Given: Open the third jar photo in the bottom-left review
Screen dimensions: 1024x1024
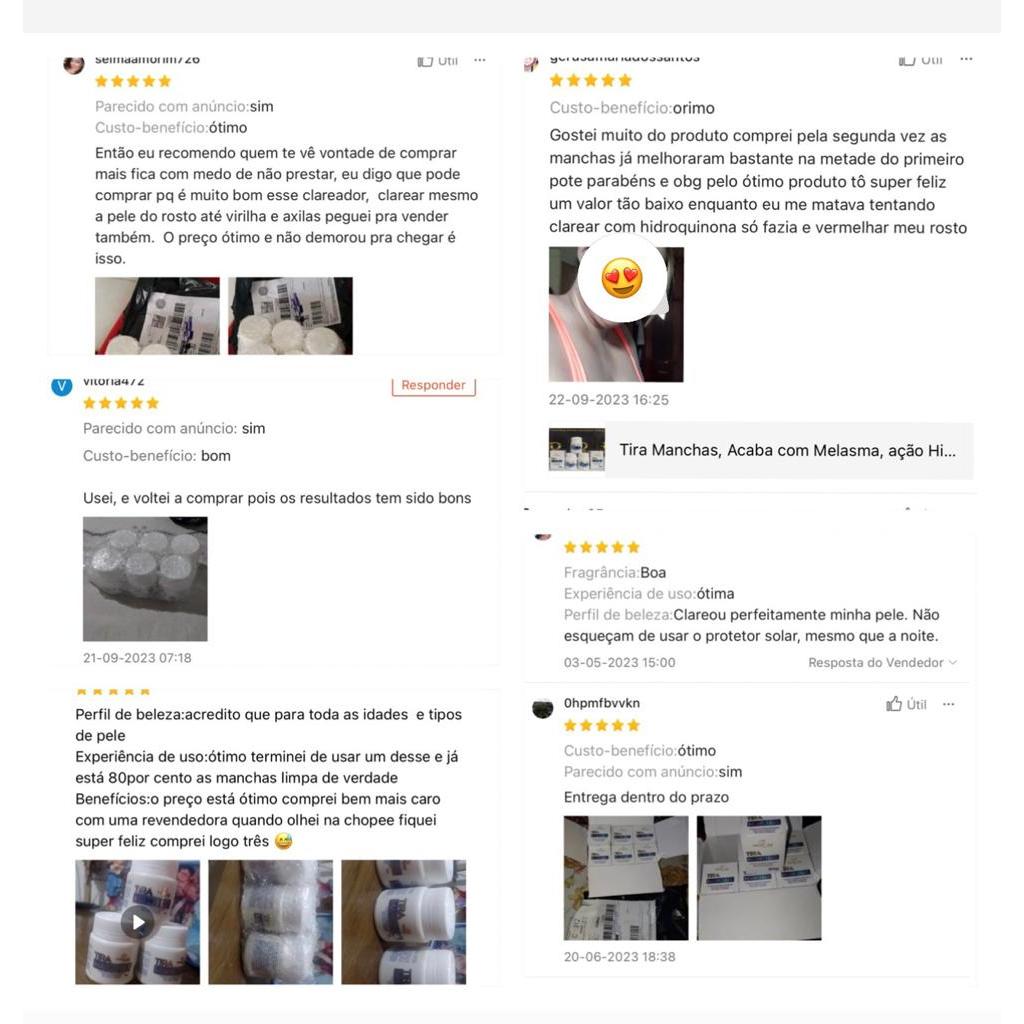Looking at the screenshot, I should tap(404, 922).
